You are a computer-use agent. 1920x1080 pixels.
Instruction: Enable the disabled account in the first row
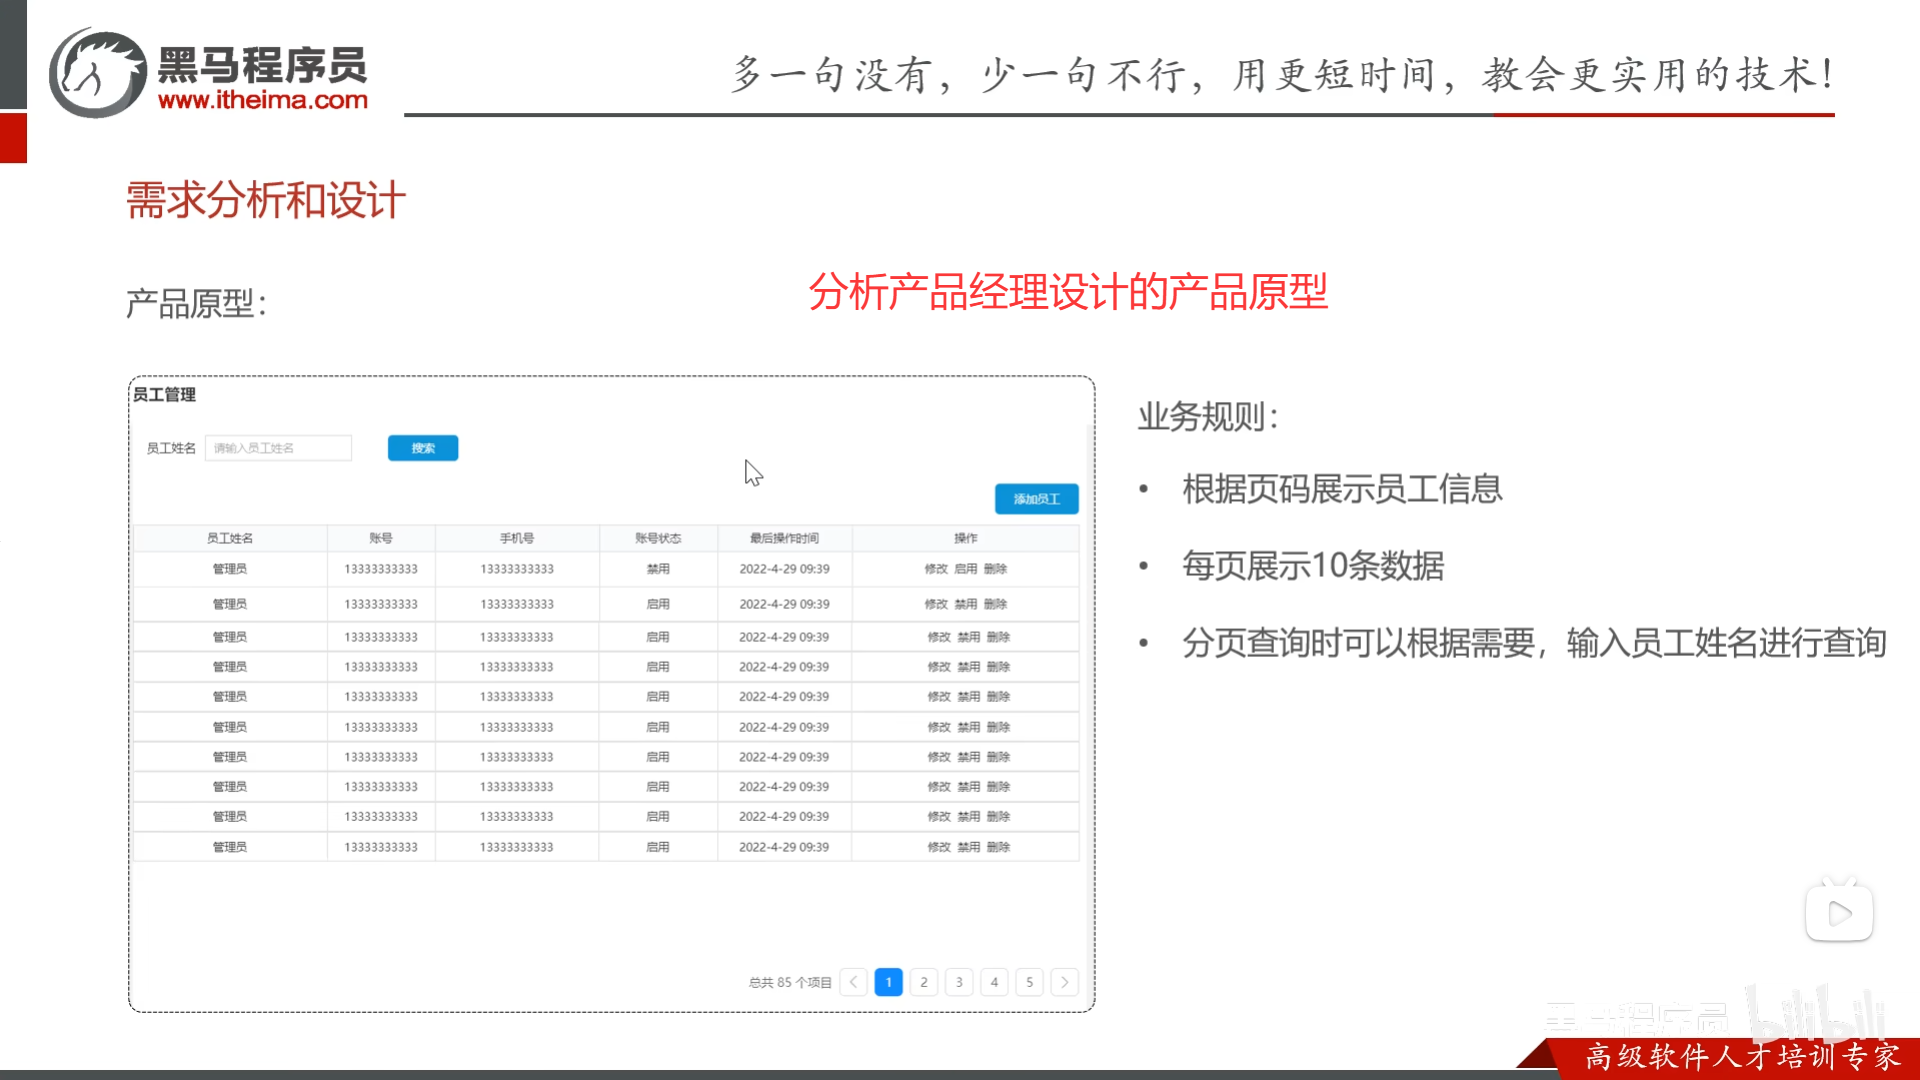tap(967, 568)
